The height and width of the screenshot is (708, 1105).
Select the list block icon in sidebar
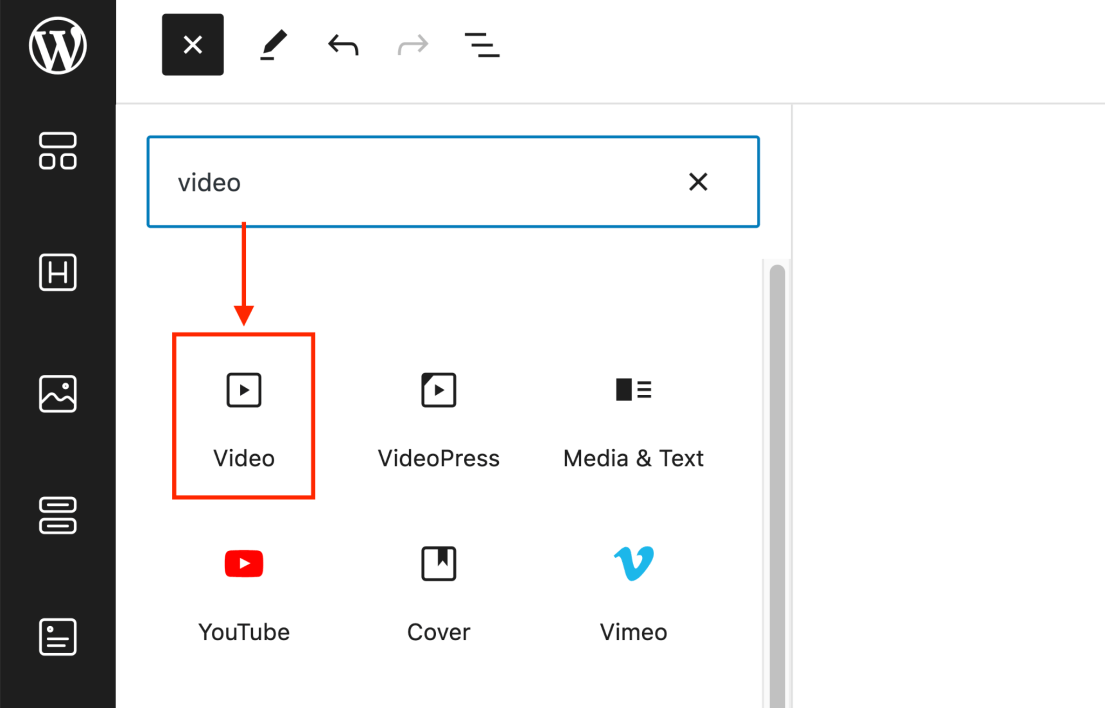pyautogui.click(x=57, y=637)
